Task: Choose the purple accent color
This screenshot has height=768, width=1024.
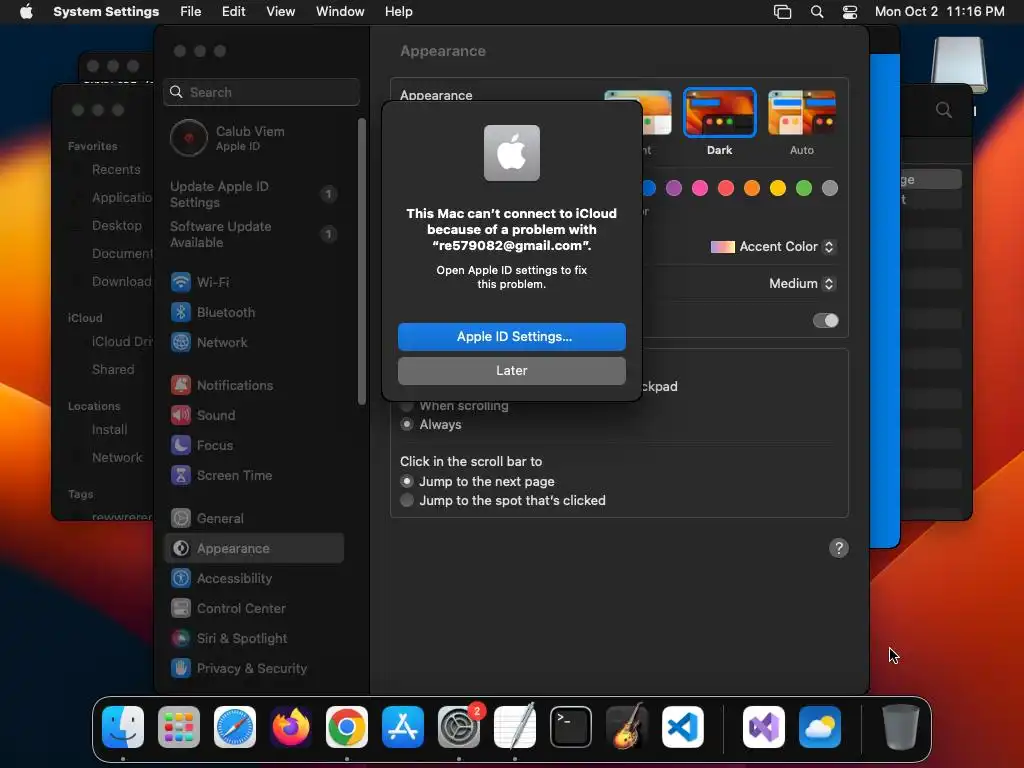Action: 674,188
